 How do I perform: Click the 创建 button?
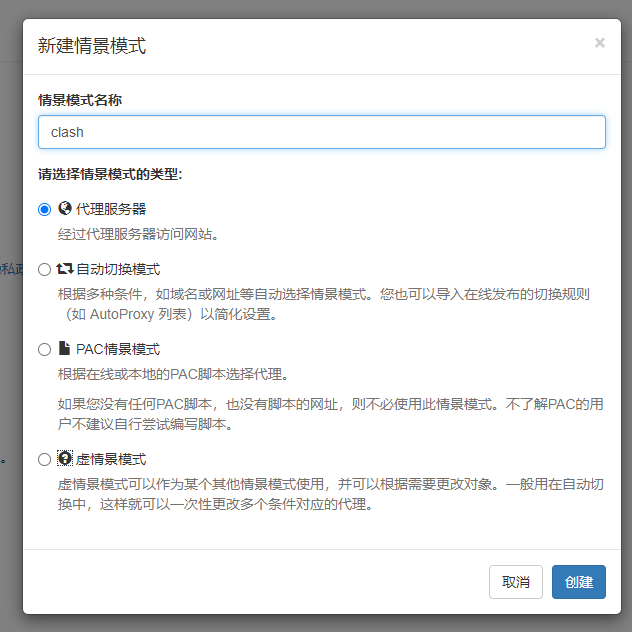578,582
